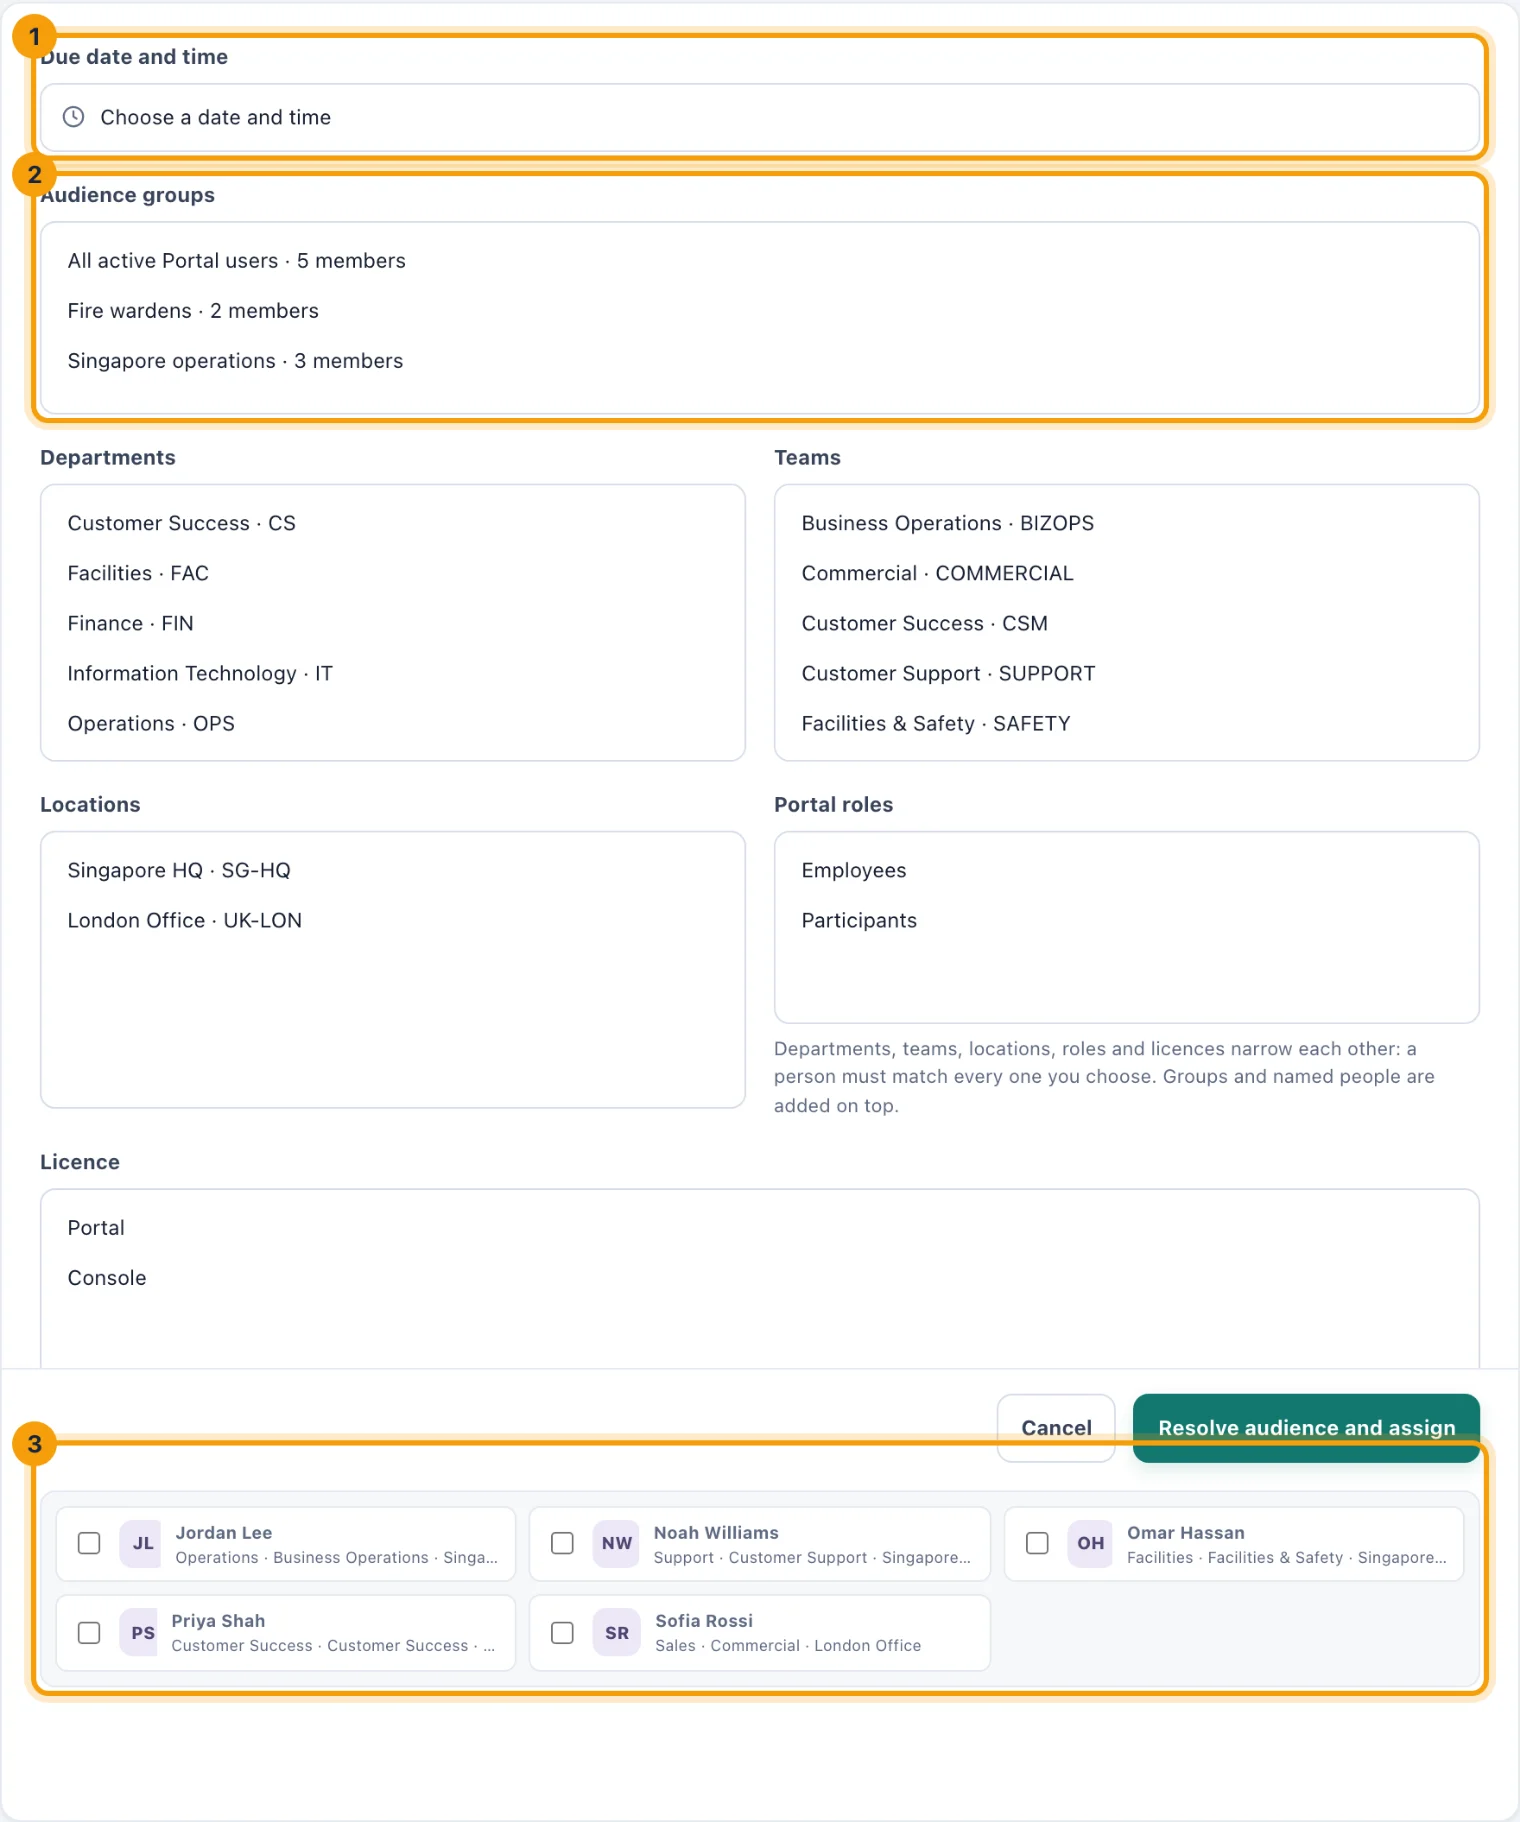Click the Cancel button

1056,1427
